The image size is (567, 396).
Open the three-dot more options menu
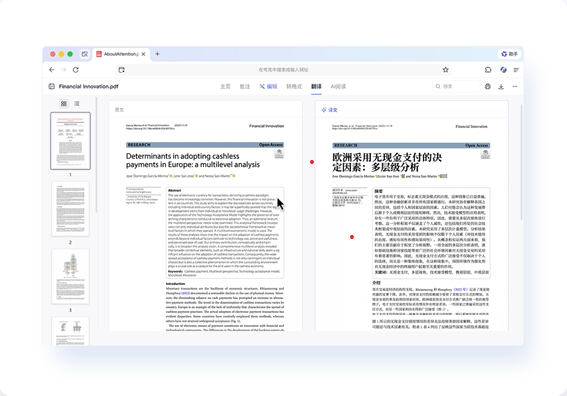[x=515, y=86]
